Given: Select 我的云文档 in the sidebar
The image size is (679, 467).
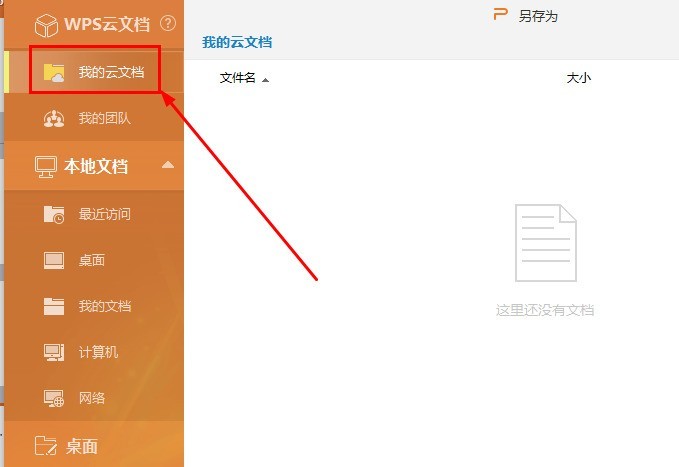Looking at the screenshot, I should click(x=94, y=71).
